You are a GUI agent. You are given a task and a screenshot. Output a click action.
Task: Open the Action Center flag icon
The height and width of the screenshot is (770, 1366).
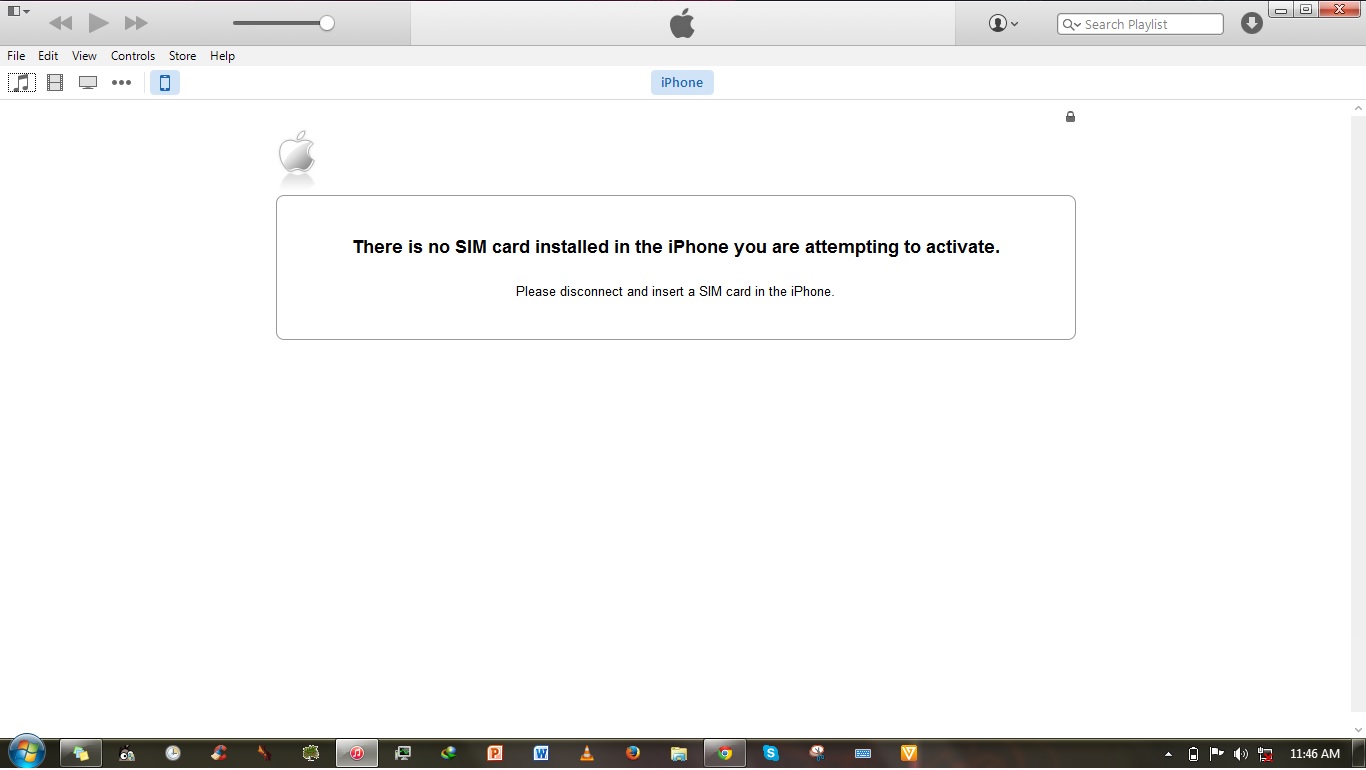[1217, 754]
